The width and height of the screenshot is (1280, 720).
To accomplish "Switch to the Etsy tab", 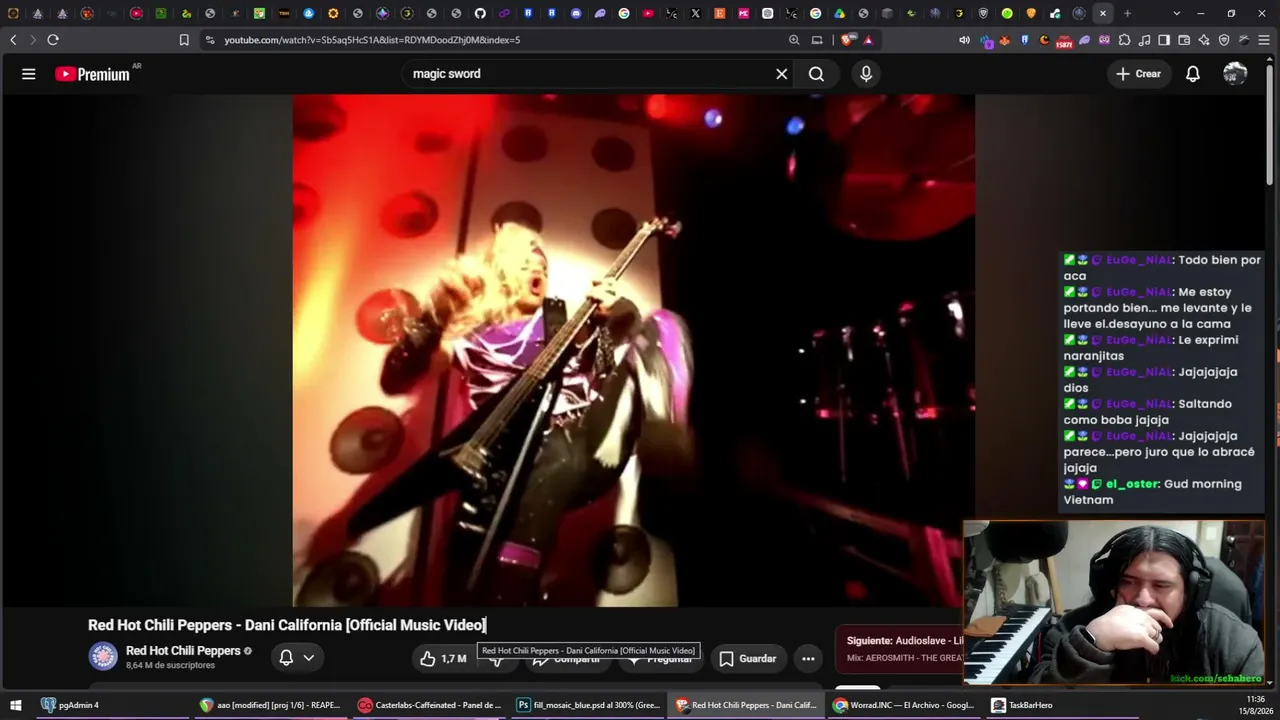I will tap(720, 14).
